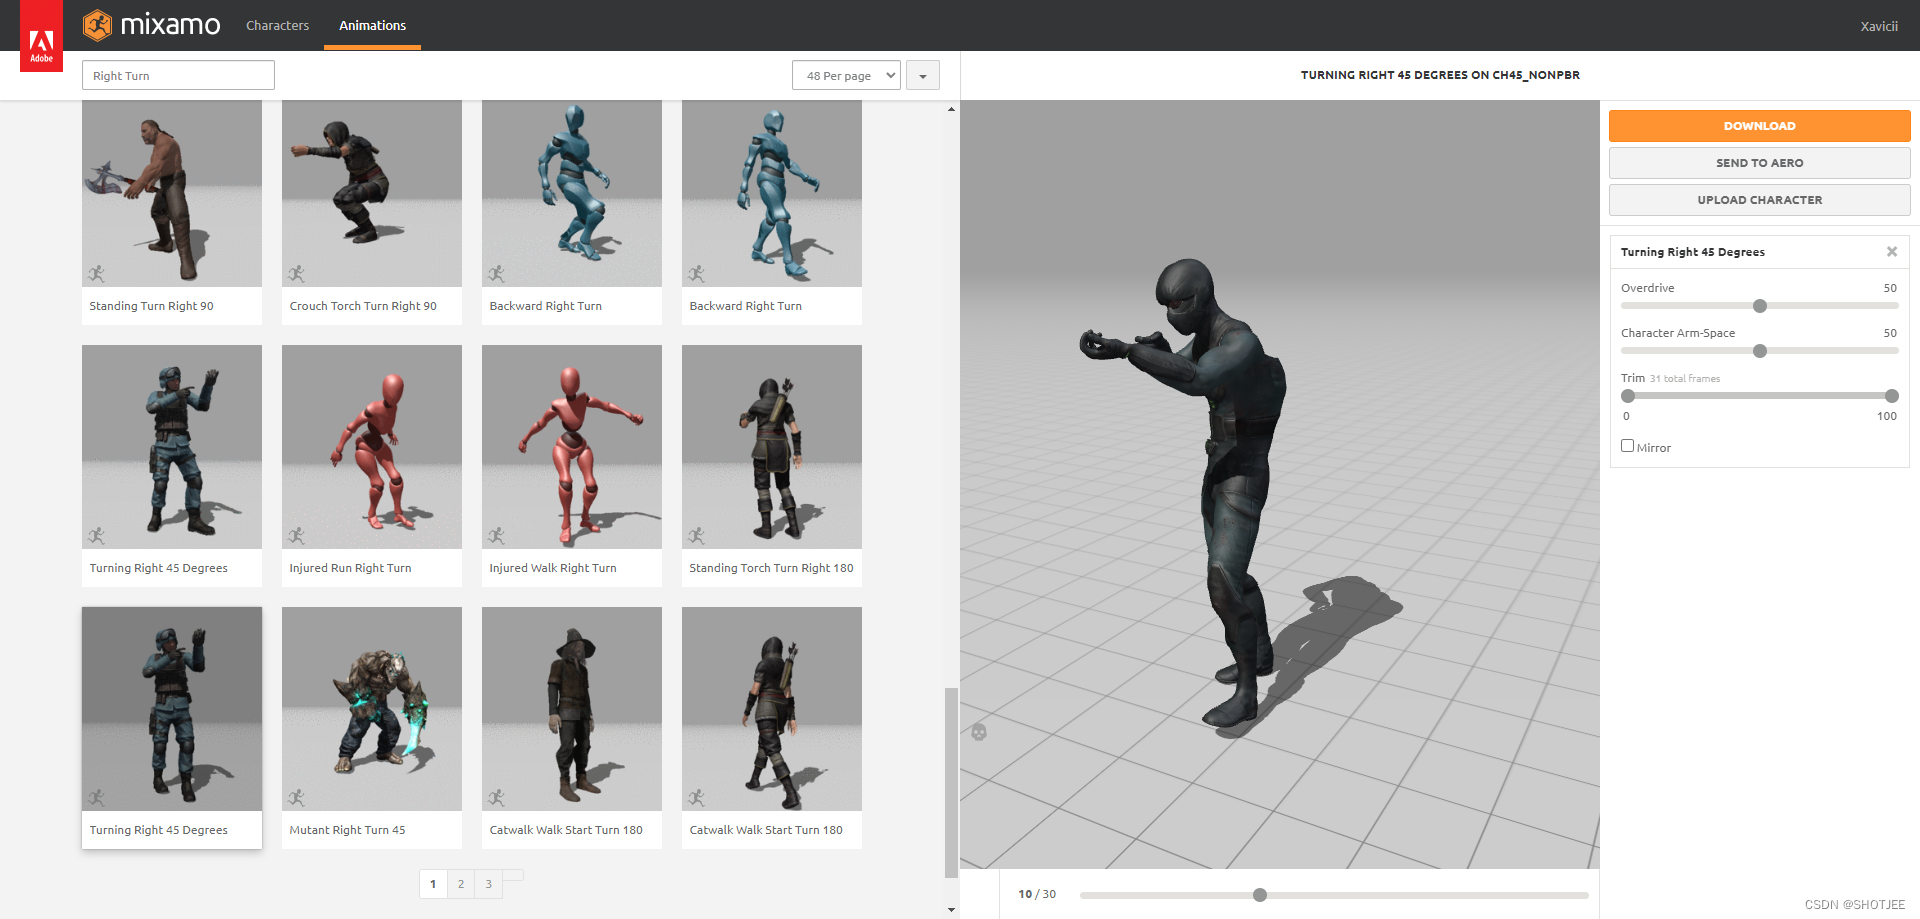Open the Animations tab
Viewport: 1920px width, 919px height.
pos(372,25)
